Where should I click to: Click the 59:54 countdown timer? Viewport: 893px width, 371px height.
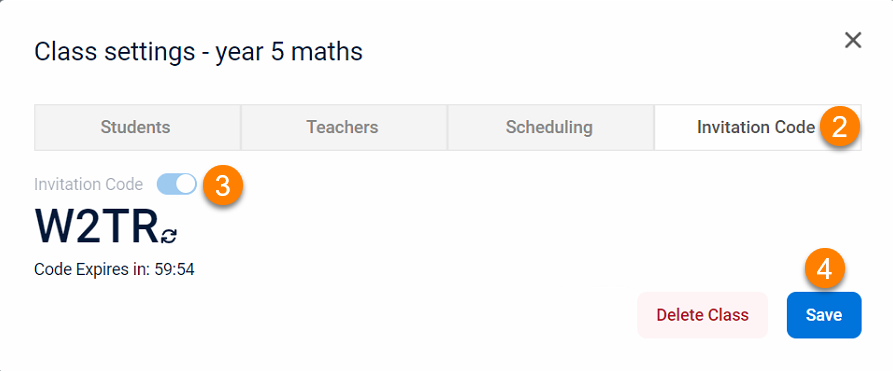173,270
